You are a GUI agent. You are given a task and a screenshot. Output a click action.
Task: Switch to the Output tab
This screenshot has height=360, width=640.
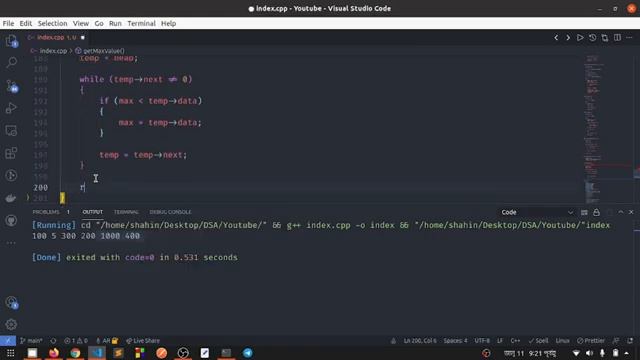[x=93, y=212]
